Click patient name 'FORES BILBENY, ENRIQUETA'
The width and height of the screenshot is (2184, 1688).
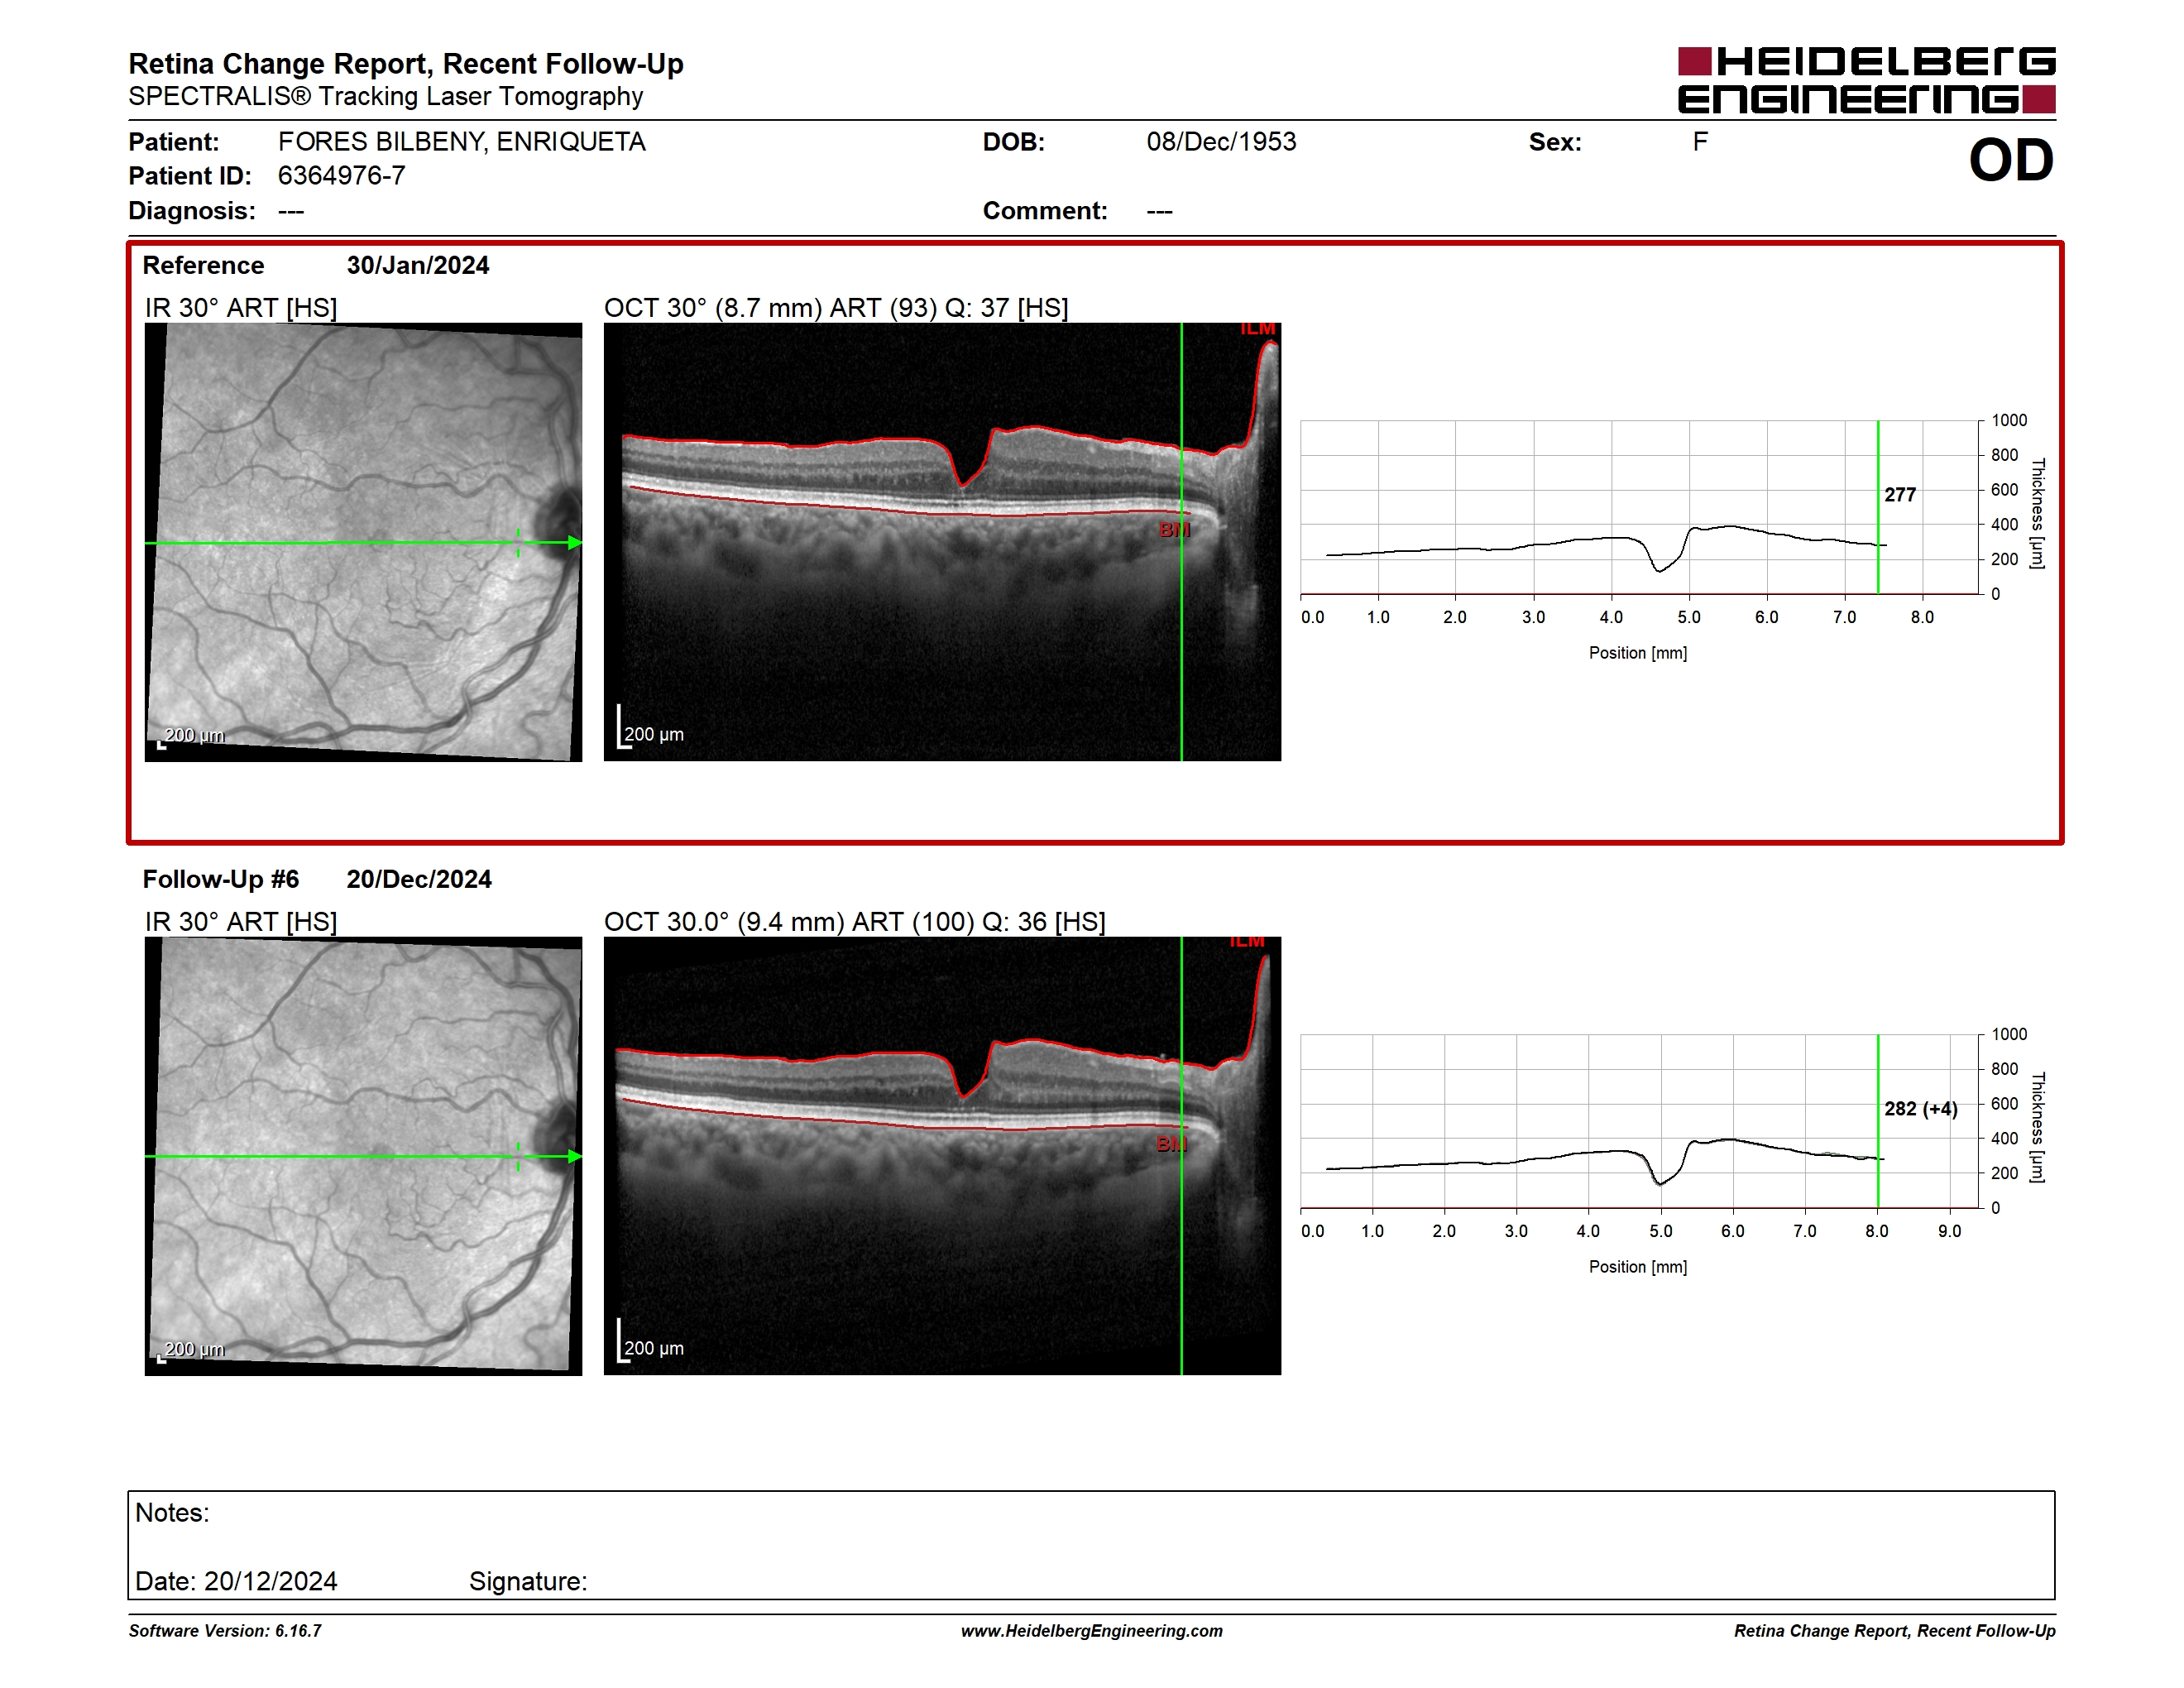pyautogui.click(x=462, y=142)
